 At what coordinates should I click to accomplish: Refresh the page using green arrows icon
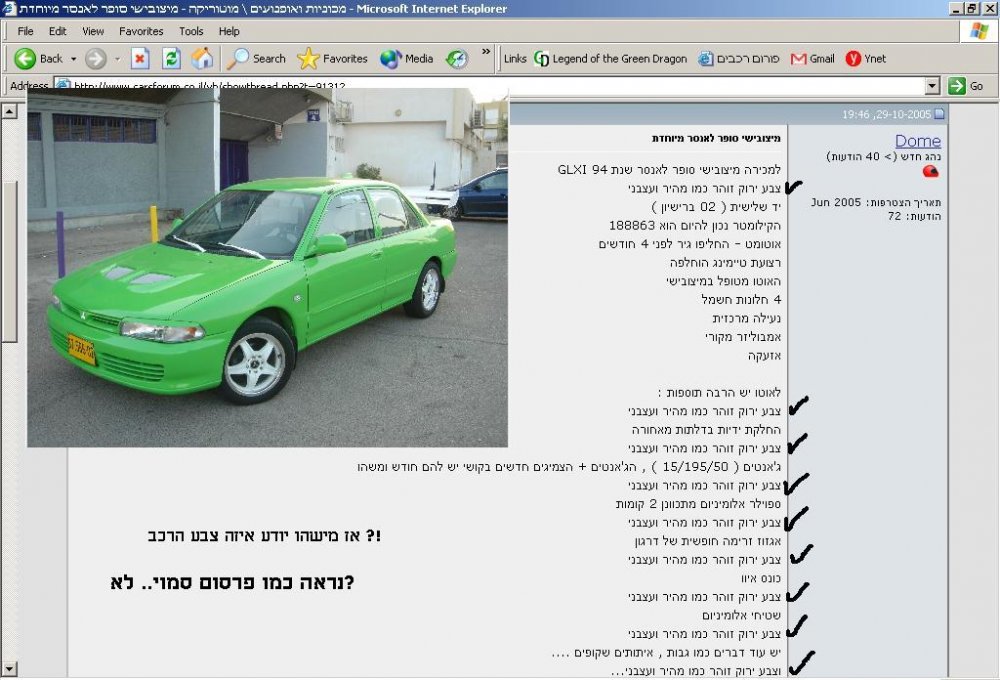tap(171, 59)
